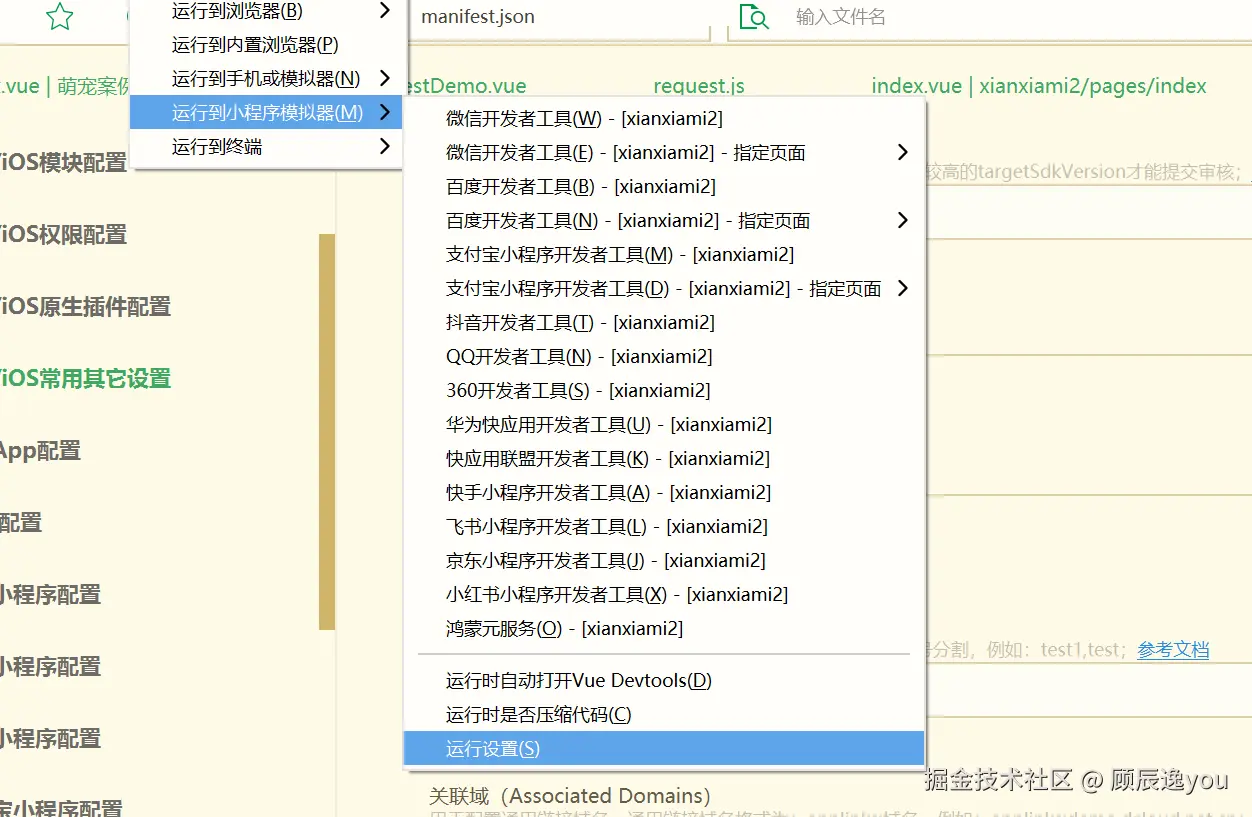1252x817 pixels.
Task: Toggle 运行时自动打开Vue Devtools(D)
Action: click(664, 681)
